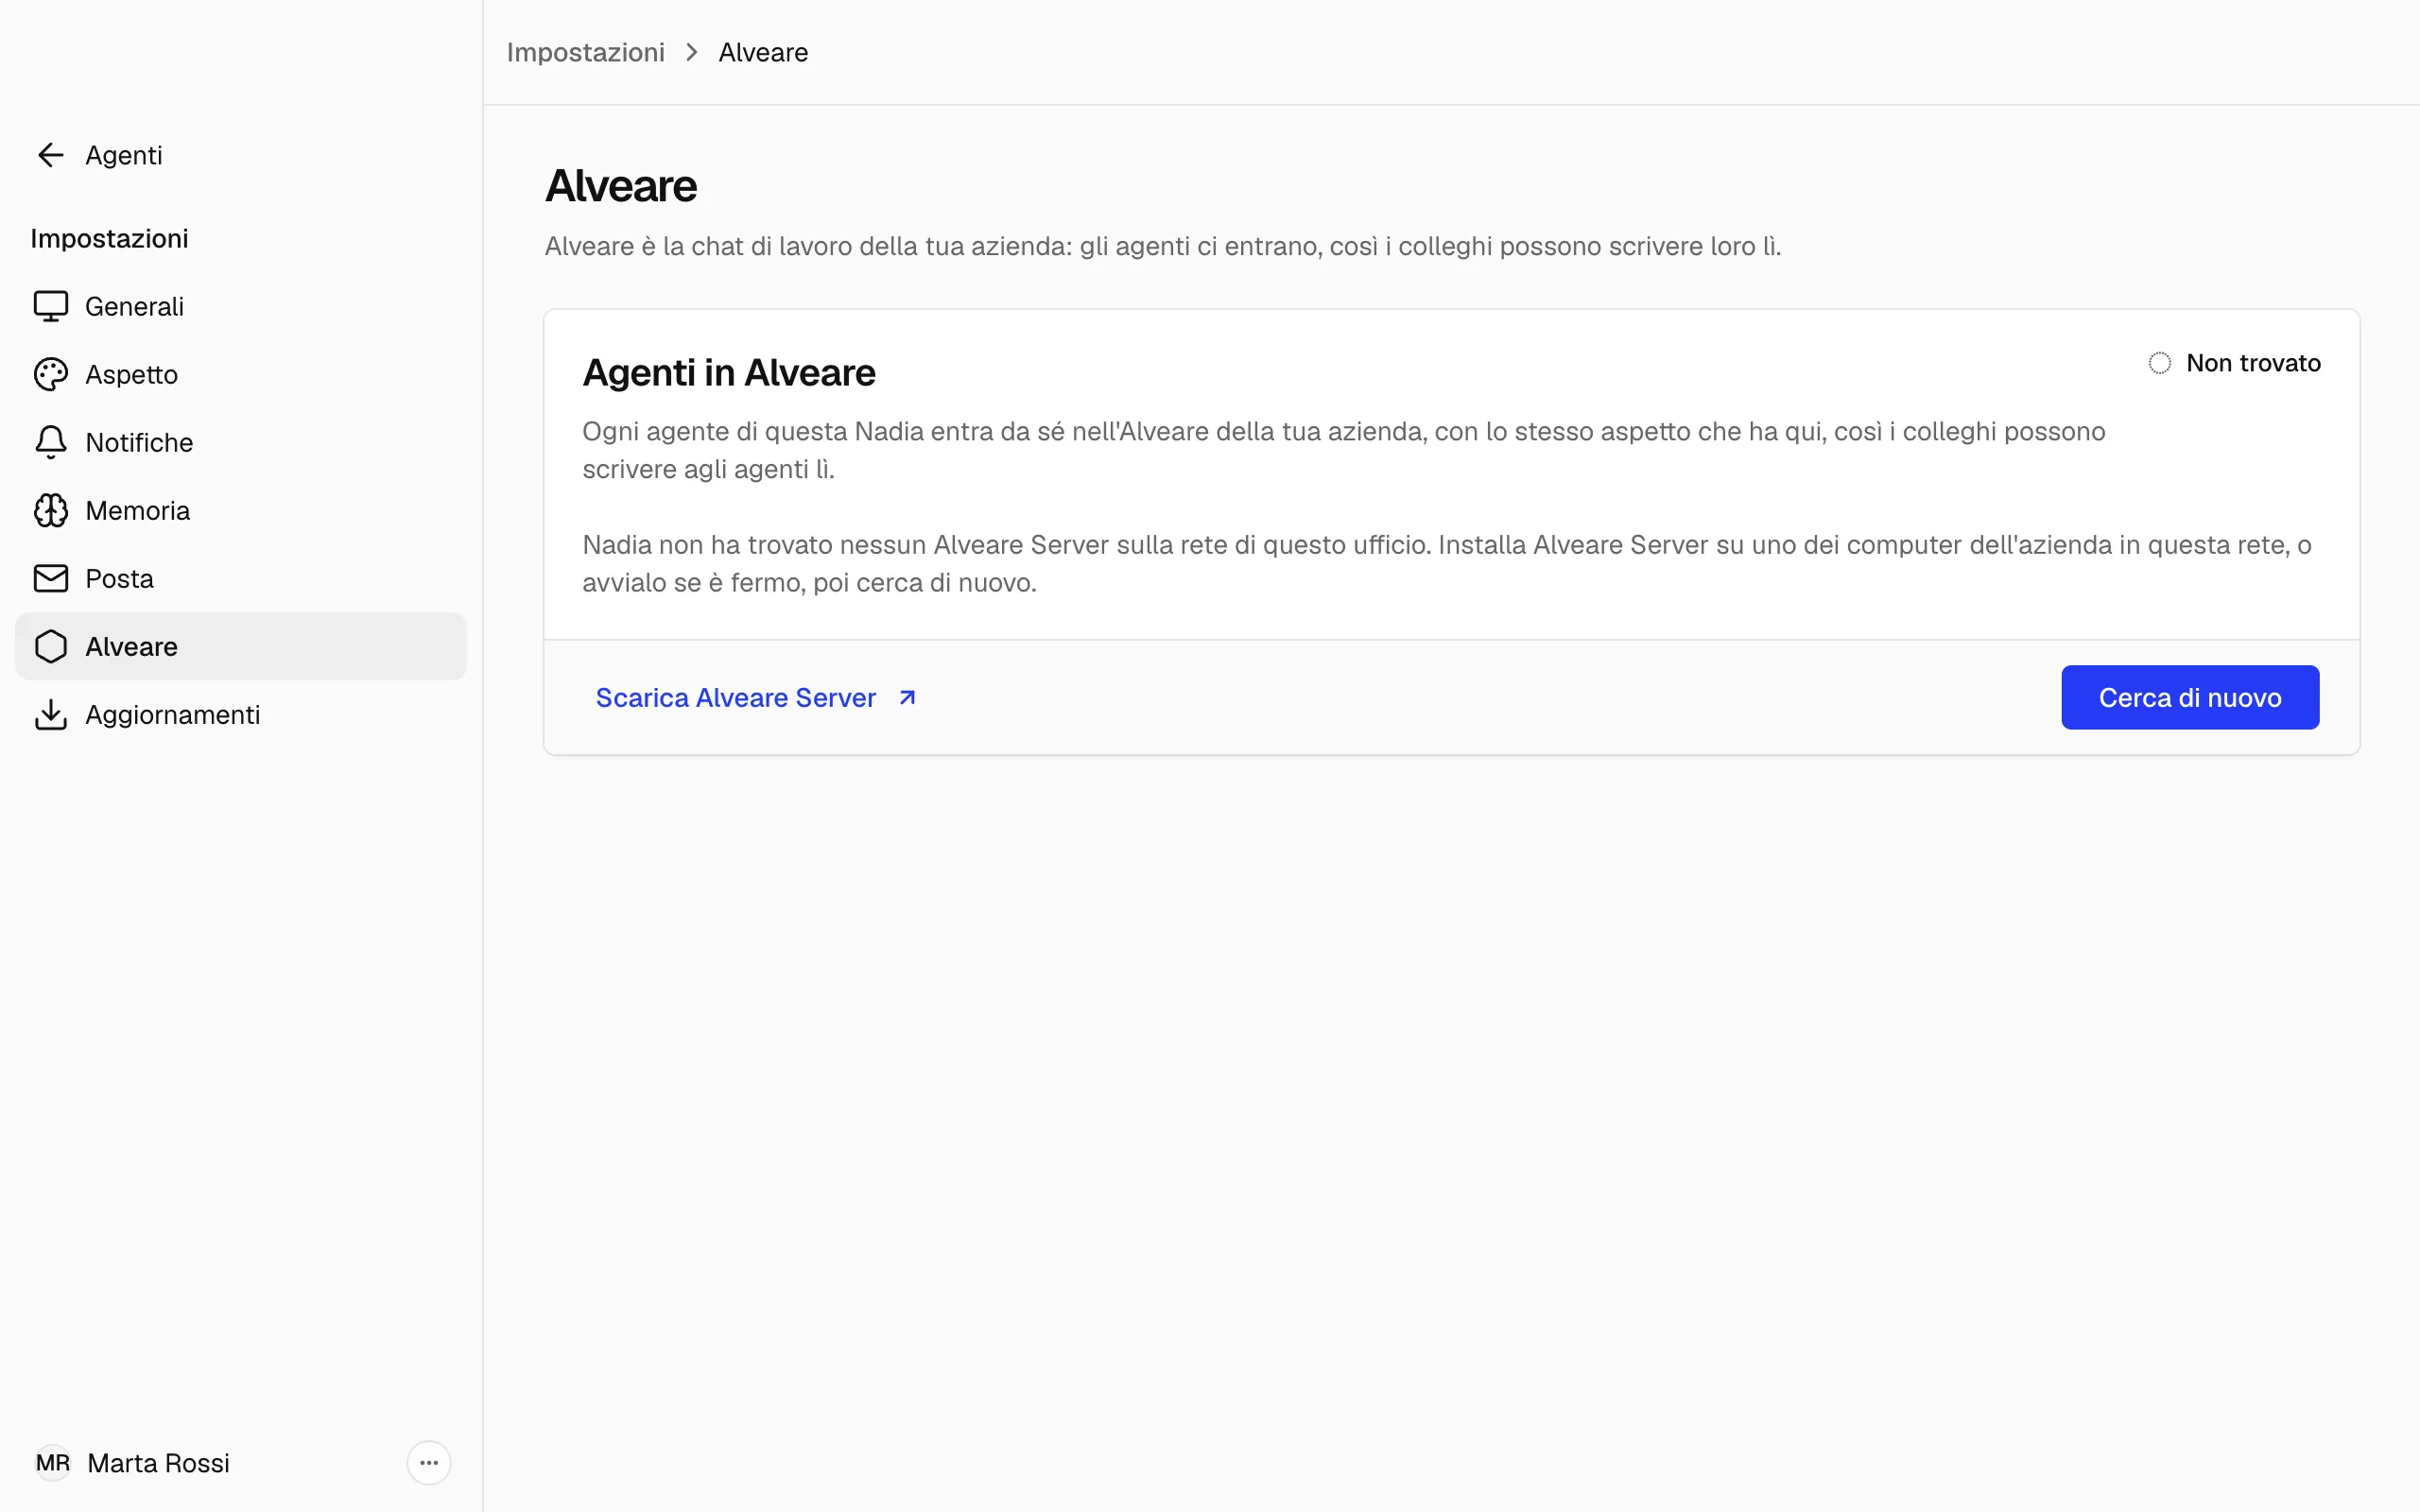Click the Alveare breadcrumb item
2420x1512 pixels.
point(763,52)
